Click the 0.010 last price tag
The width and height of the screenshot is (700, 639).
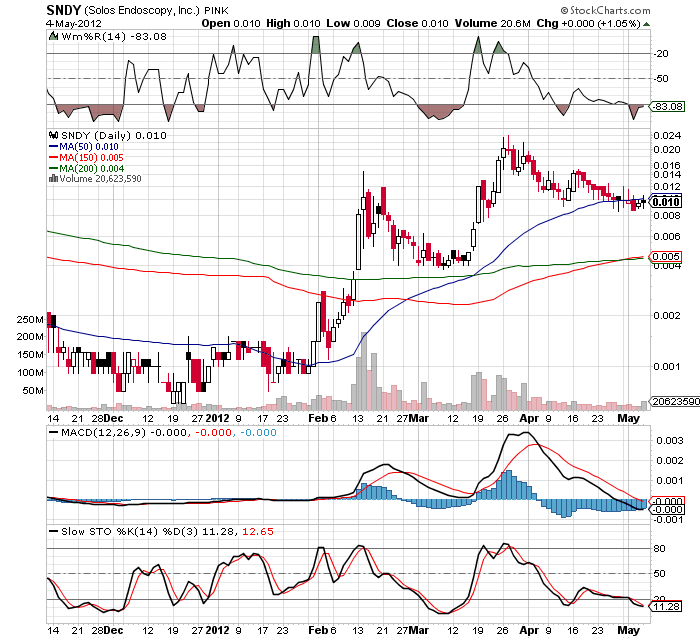click(x=666, y=202)
